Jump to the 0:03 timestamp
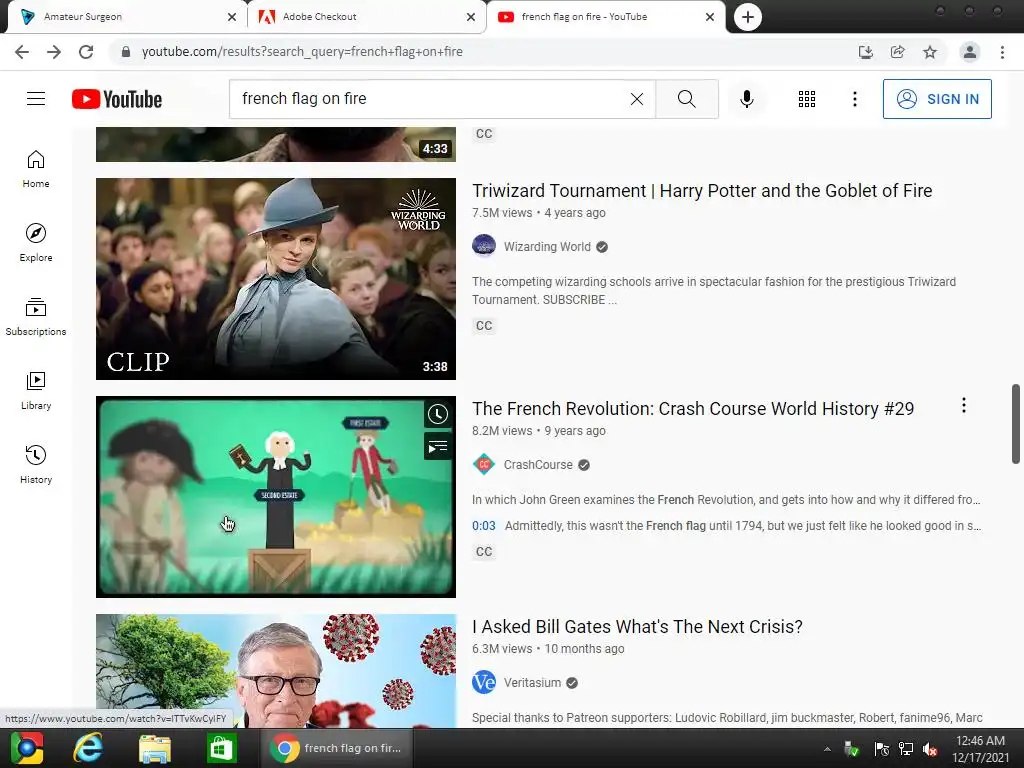This screenshot has height=768, width=1024. click(x=484, y=526)
